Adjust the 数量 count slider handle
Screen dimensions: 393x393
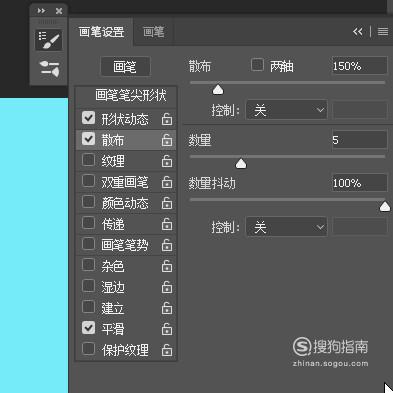pyautogui.click(x=241, y=163)
